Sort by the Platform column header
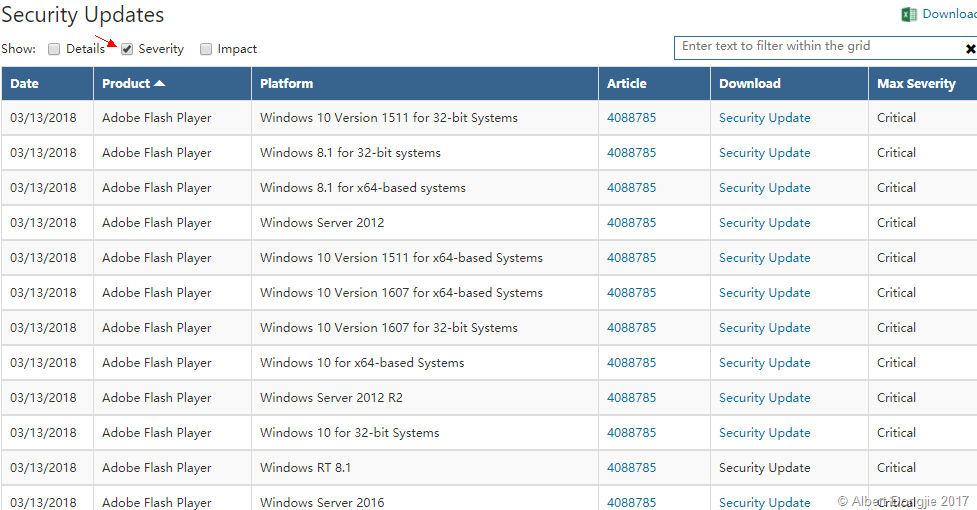The width and height of the screenshot is (977, 510). [x=286, y=84]
